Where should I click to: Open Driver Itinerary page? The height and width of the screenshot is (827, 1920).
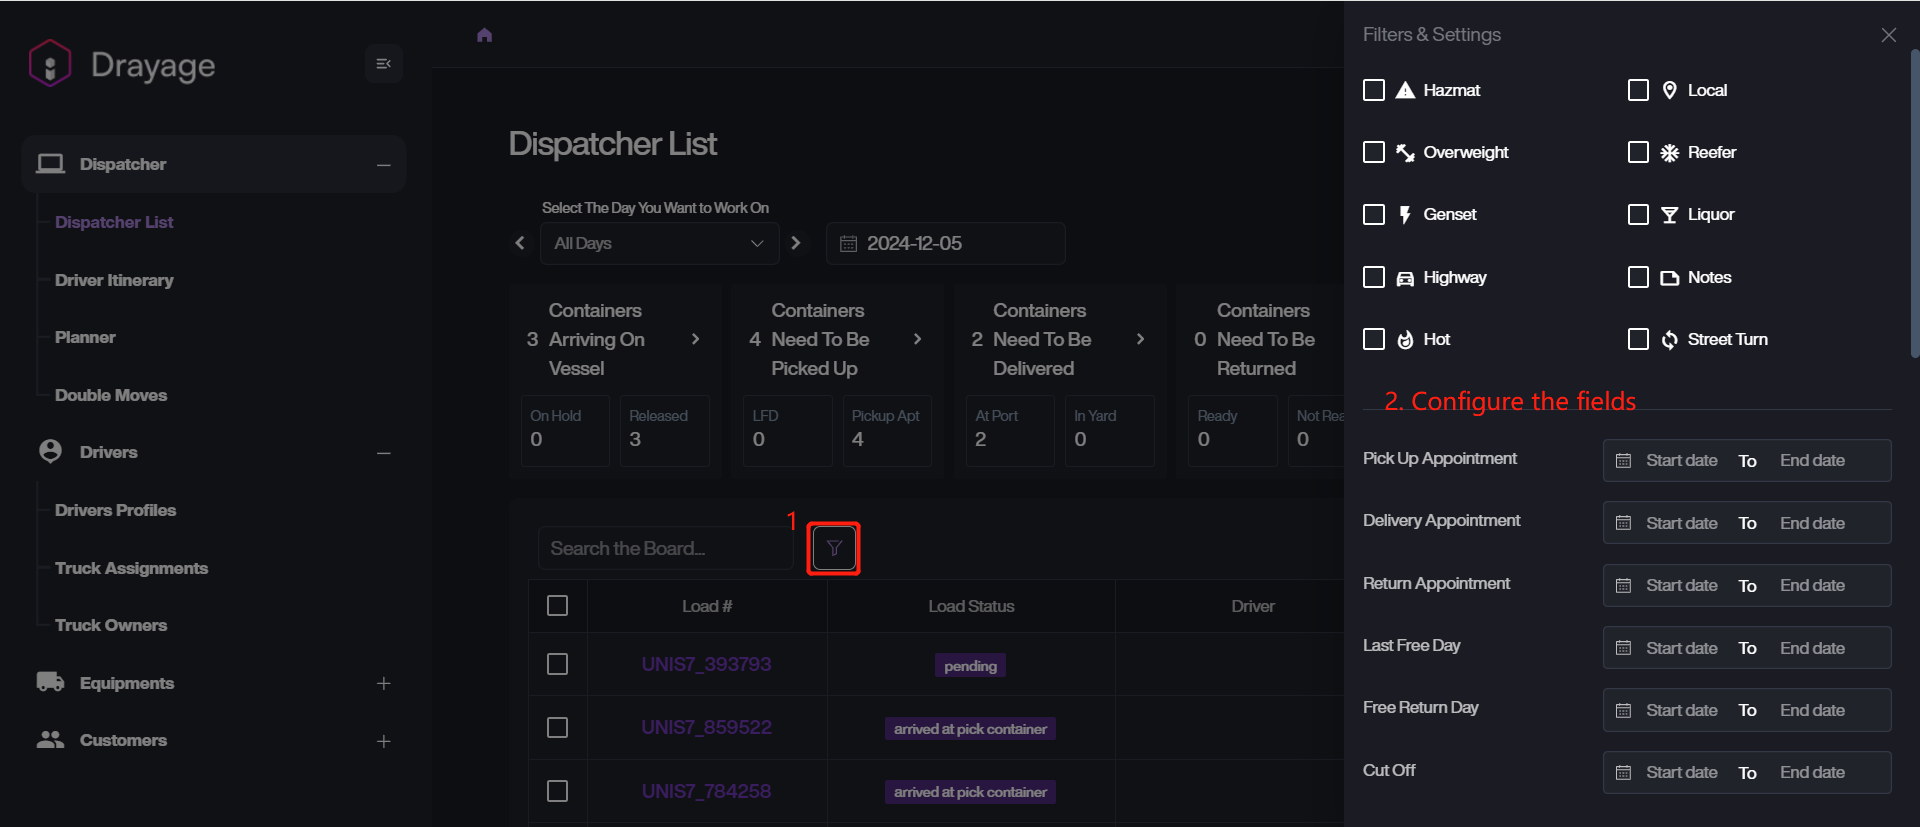click(114, 280)
